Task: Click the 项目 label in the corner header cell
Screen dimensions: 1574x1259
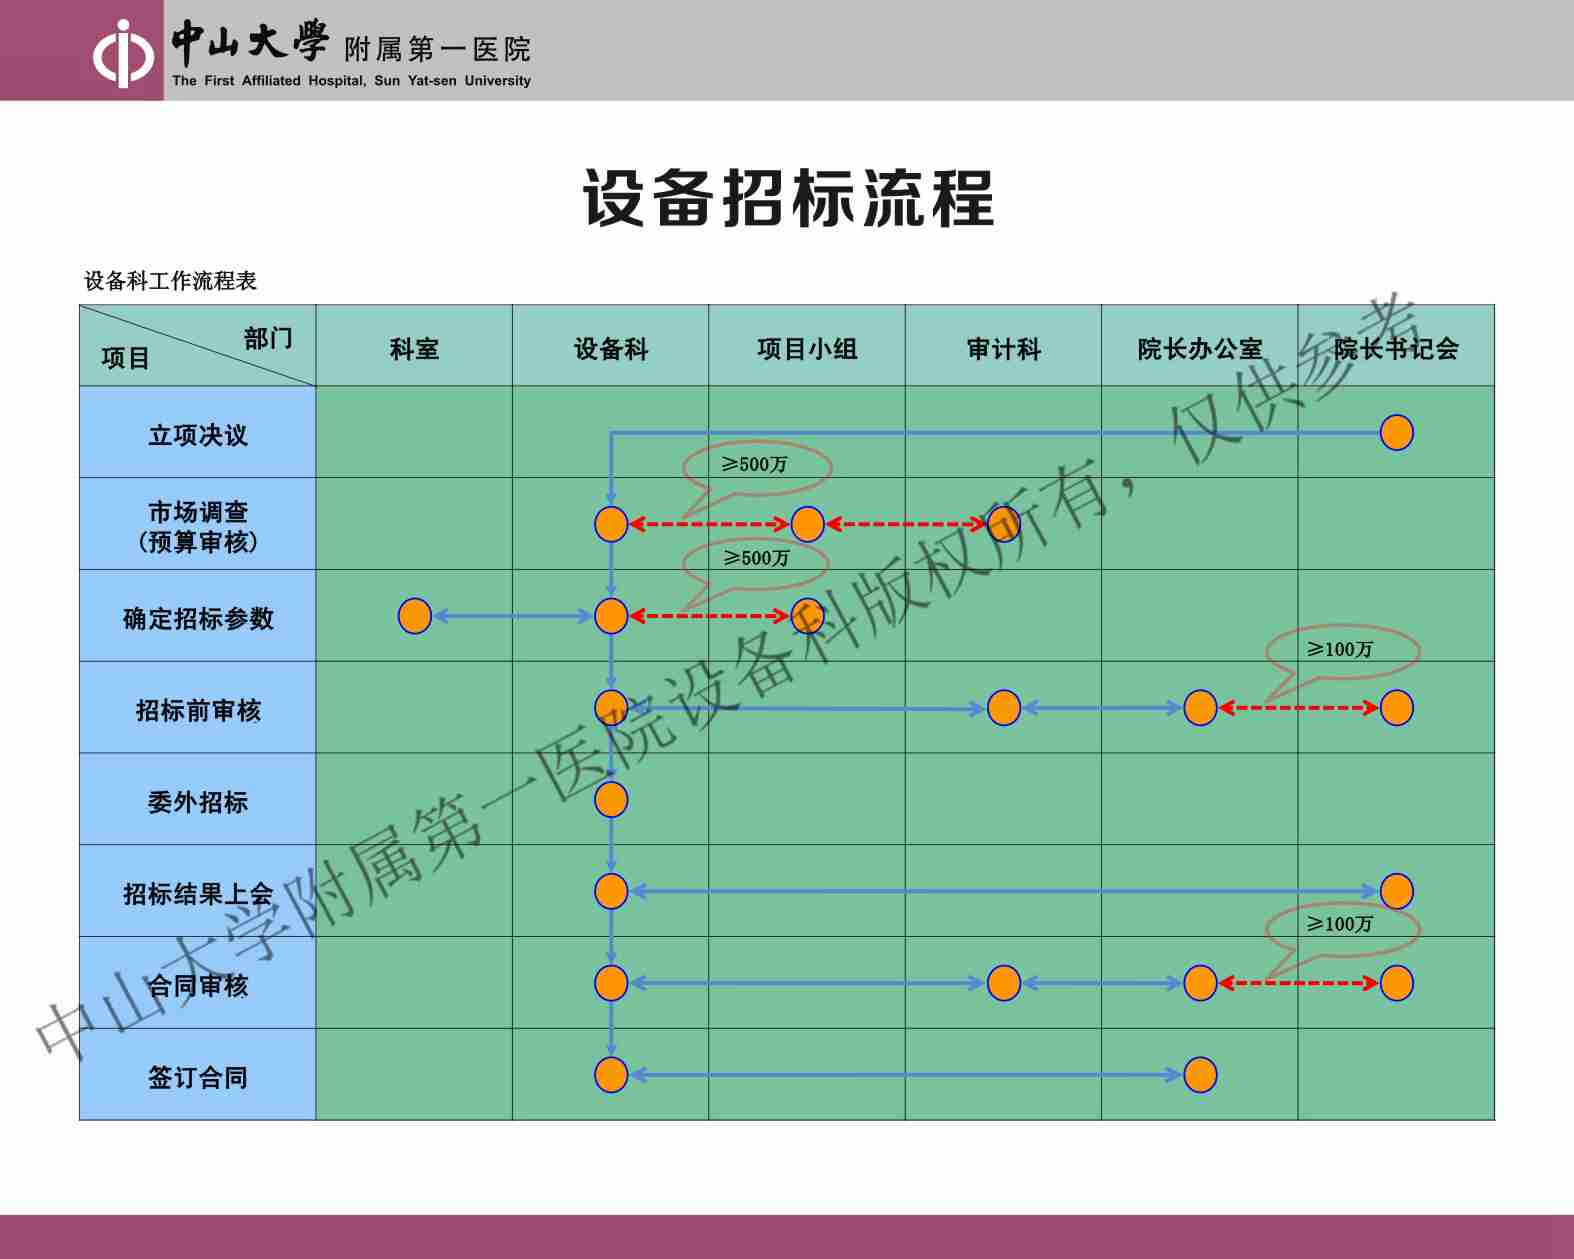Action: pyautogui.click(x=125, y=358)
